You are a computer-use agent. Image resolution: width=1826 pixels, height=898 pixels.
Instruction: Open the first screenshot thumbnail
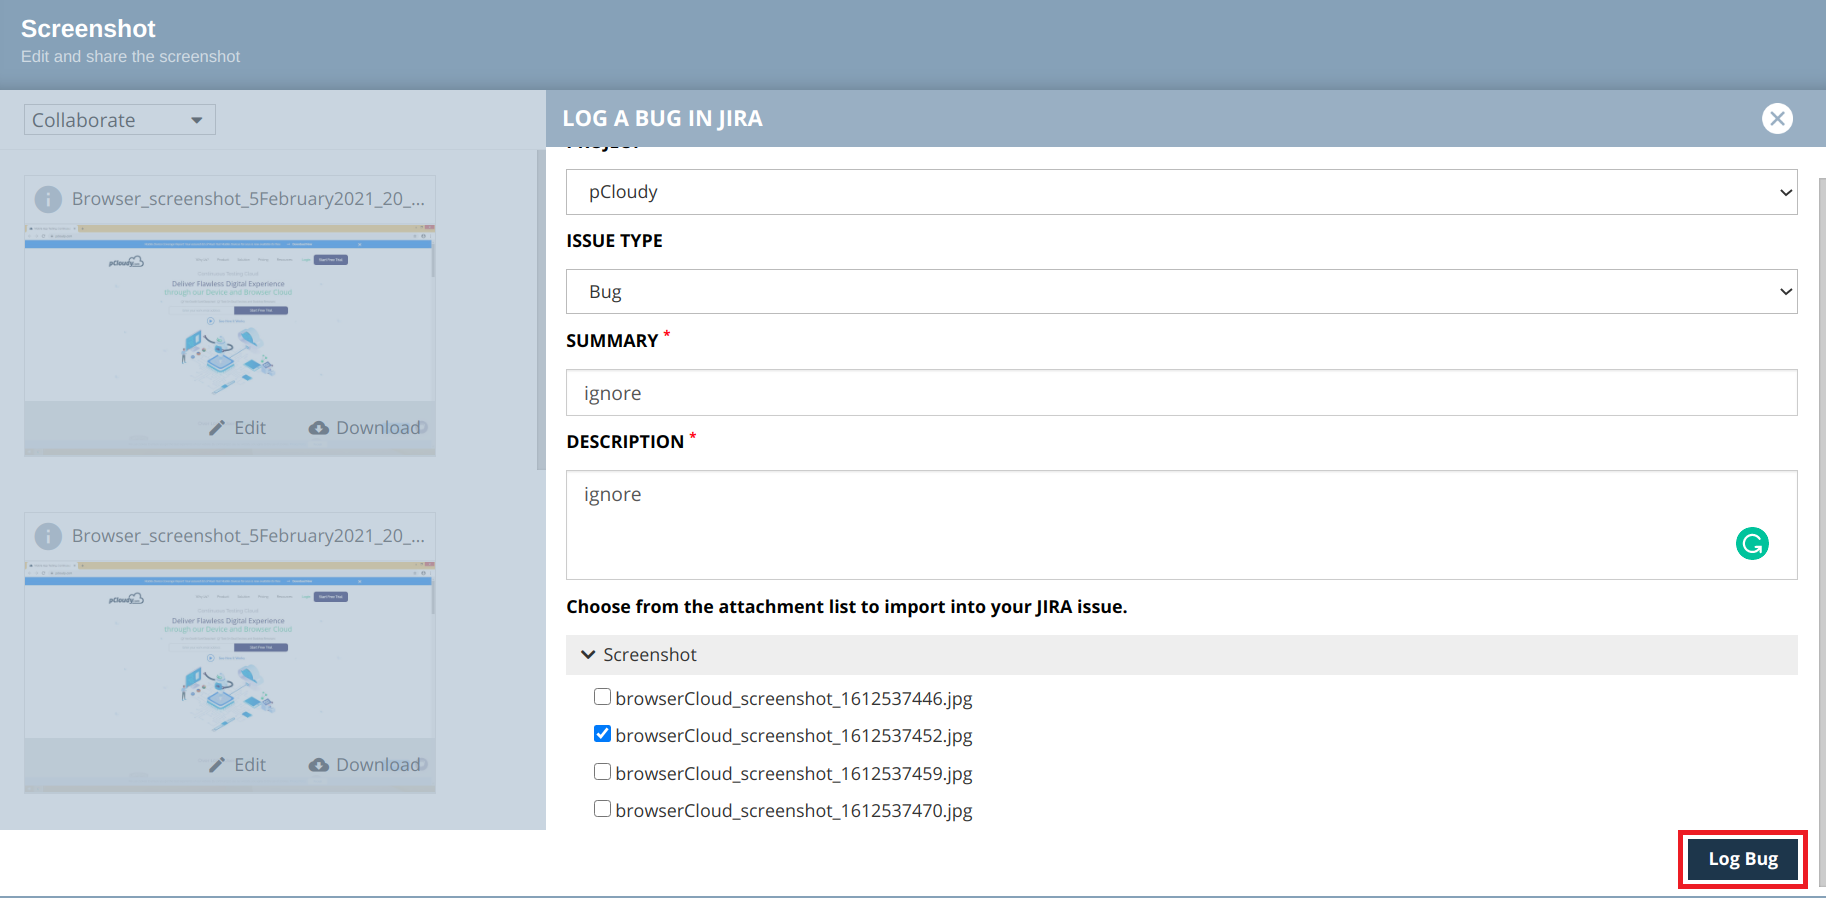click(230, 314)
